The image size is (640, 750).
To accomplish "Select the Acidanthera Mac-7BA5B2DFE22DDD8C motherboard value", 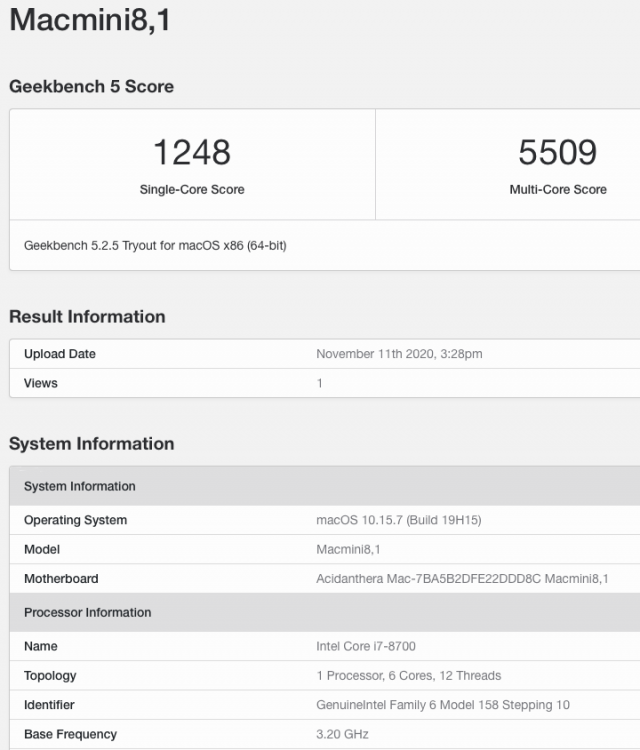I will pos(462,579).
